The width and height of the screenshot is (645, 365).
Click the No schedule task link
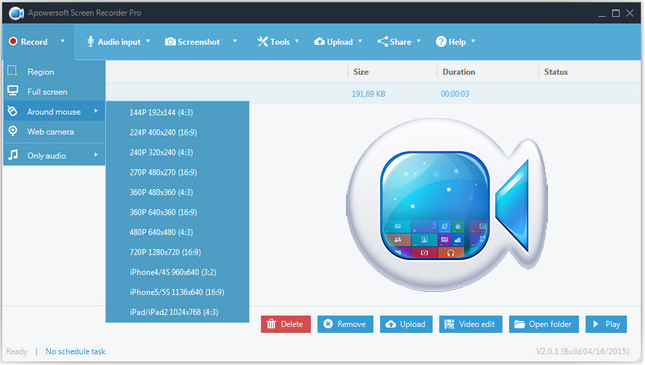coord(75,351)
